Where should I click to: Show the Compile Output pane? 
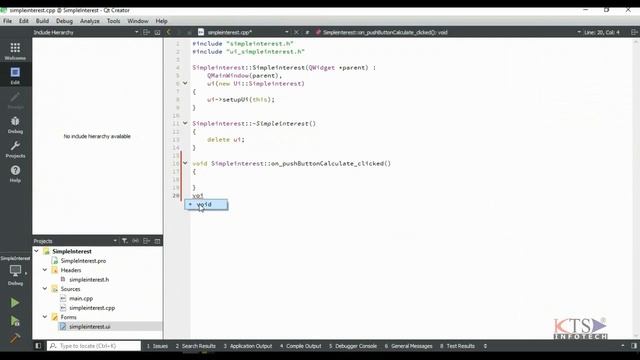coord(300,346)
